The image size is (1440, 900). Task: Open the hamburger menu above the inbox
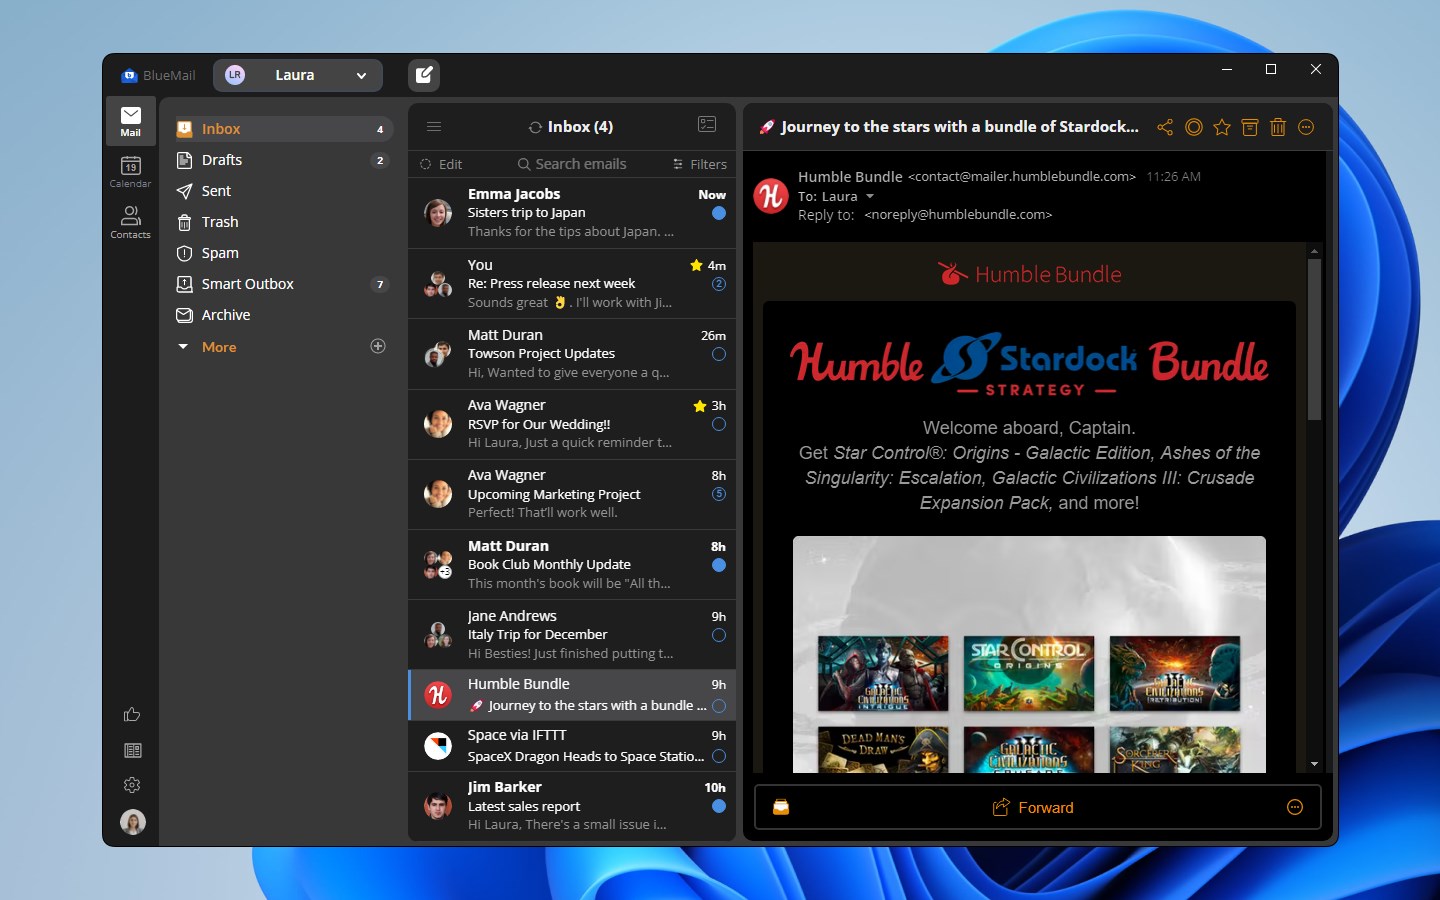coord(434,126)
